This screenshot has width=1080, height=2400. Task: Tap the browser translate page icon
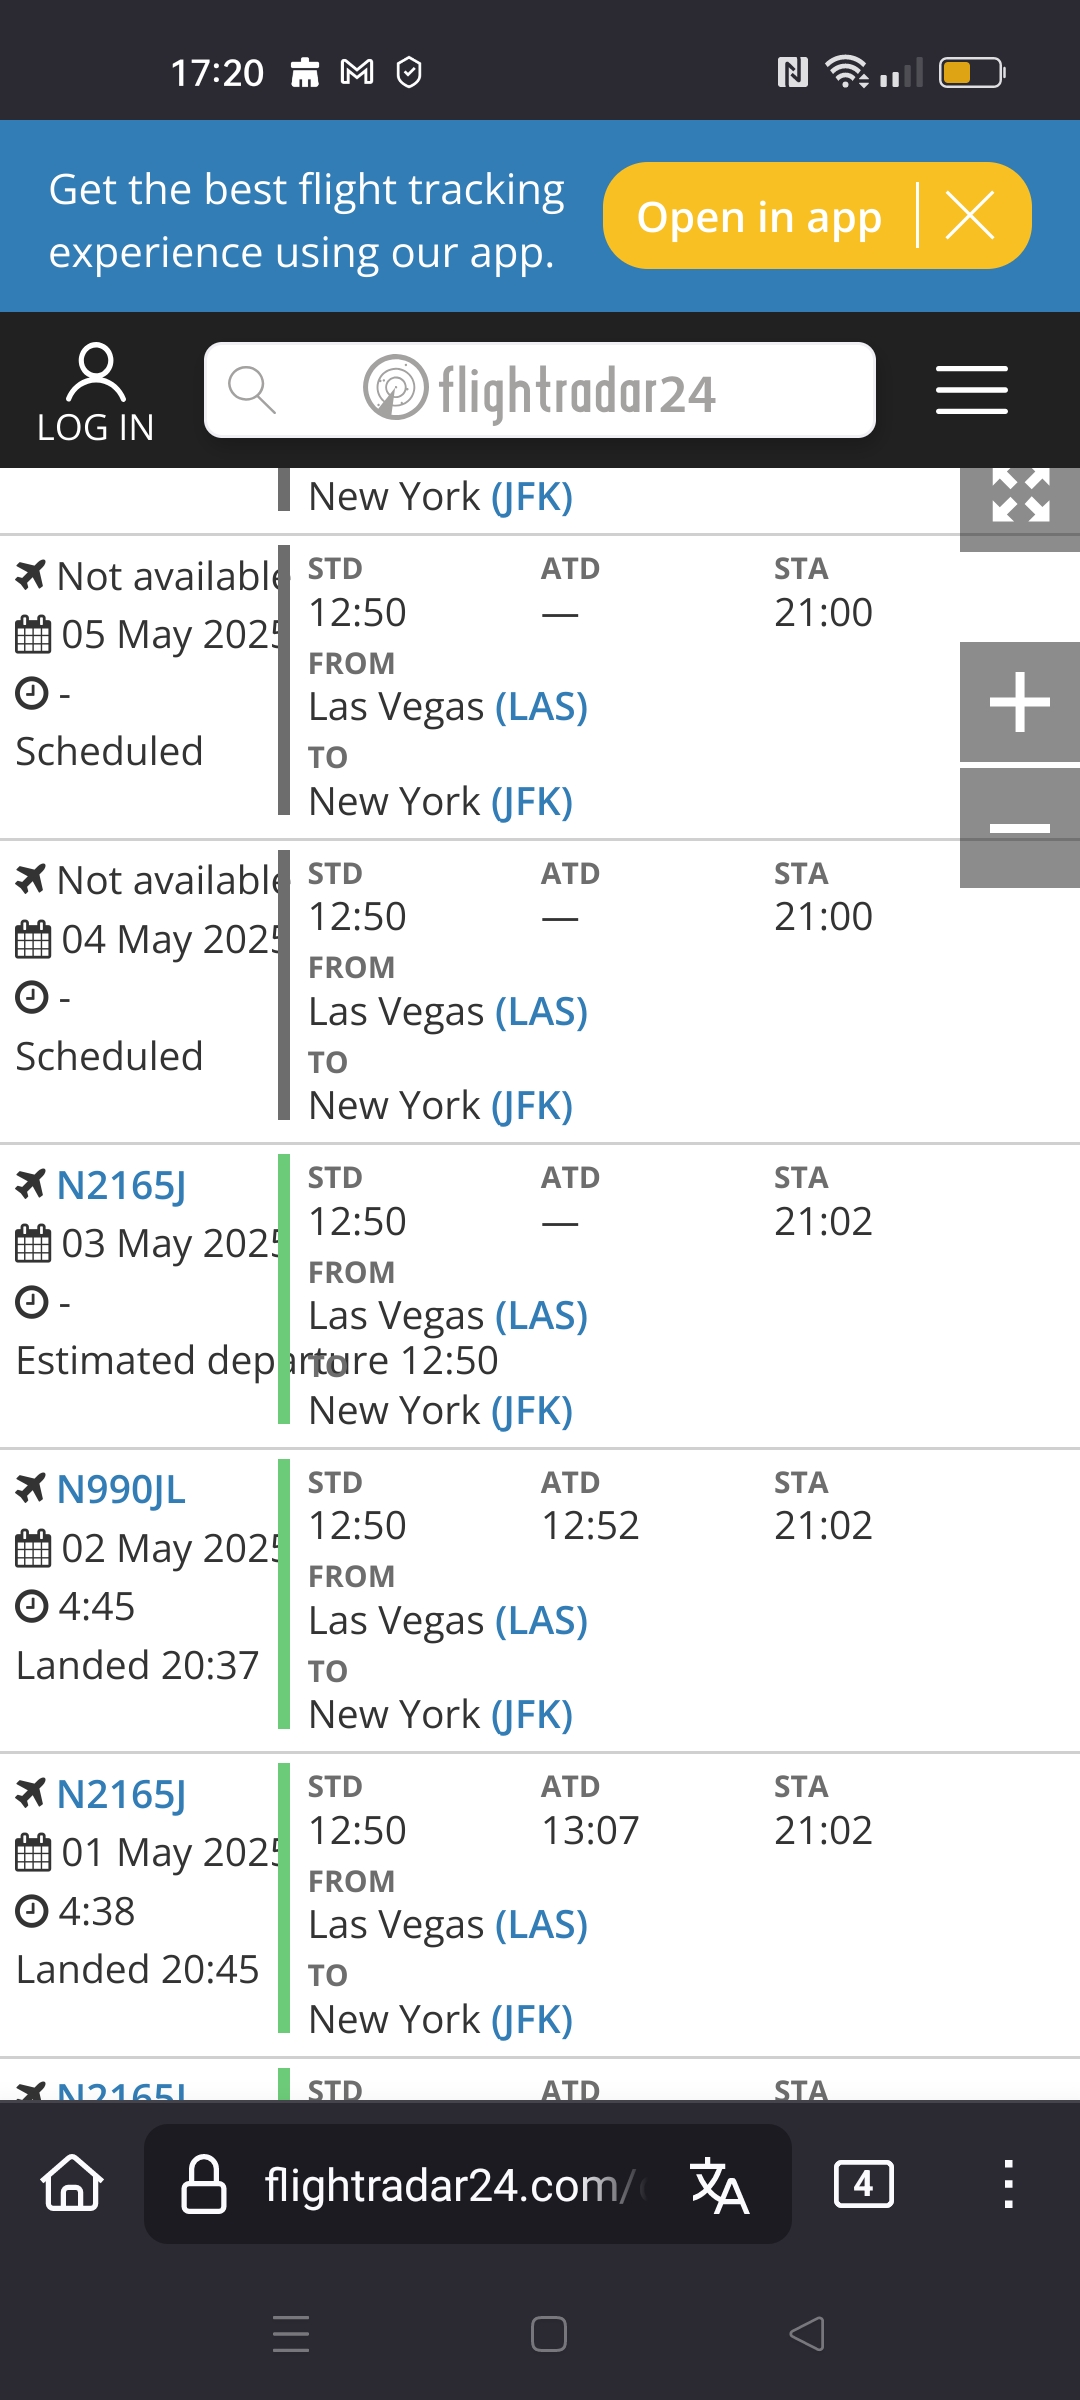[x=719, y=2186]
